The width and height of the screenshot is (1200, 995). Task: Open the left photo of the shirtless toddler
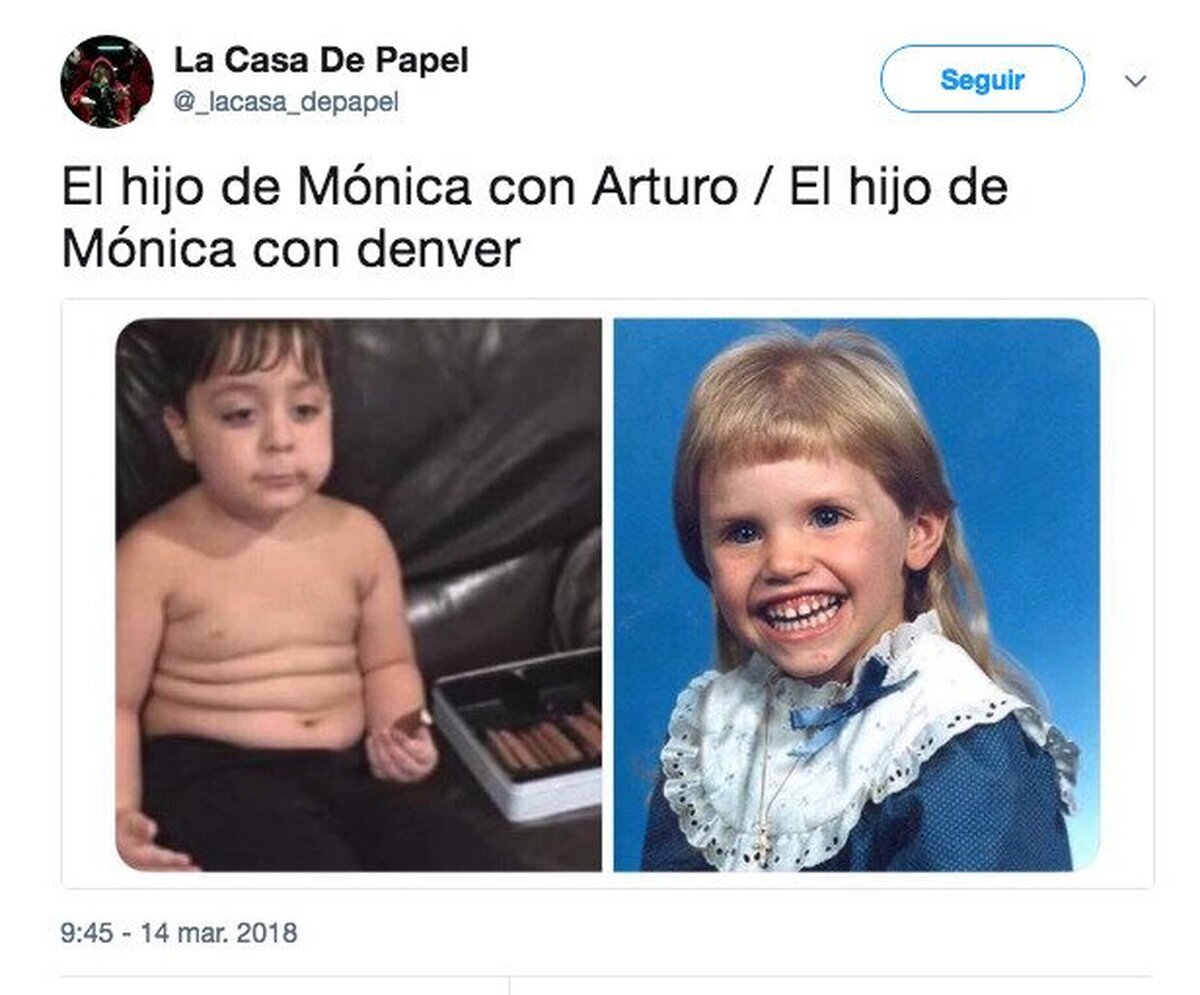(359, 595)
